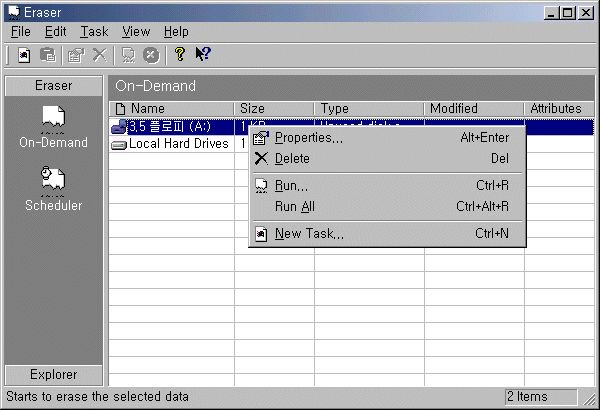This screenshot has height=410, width=600.
Task: Click the Properties icon in the context menu
Action: pyautogui.click(x=261, y=138)
